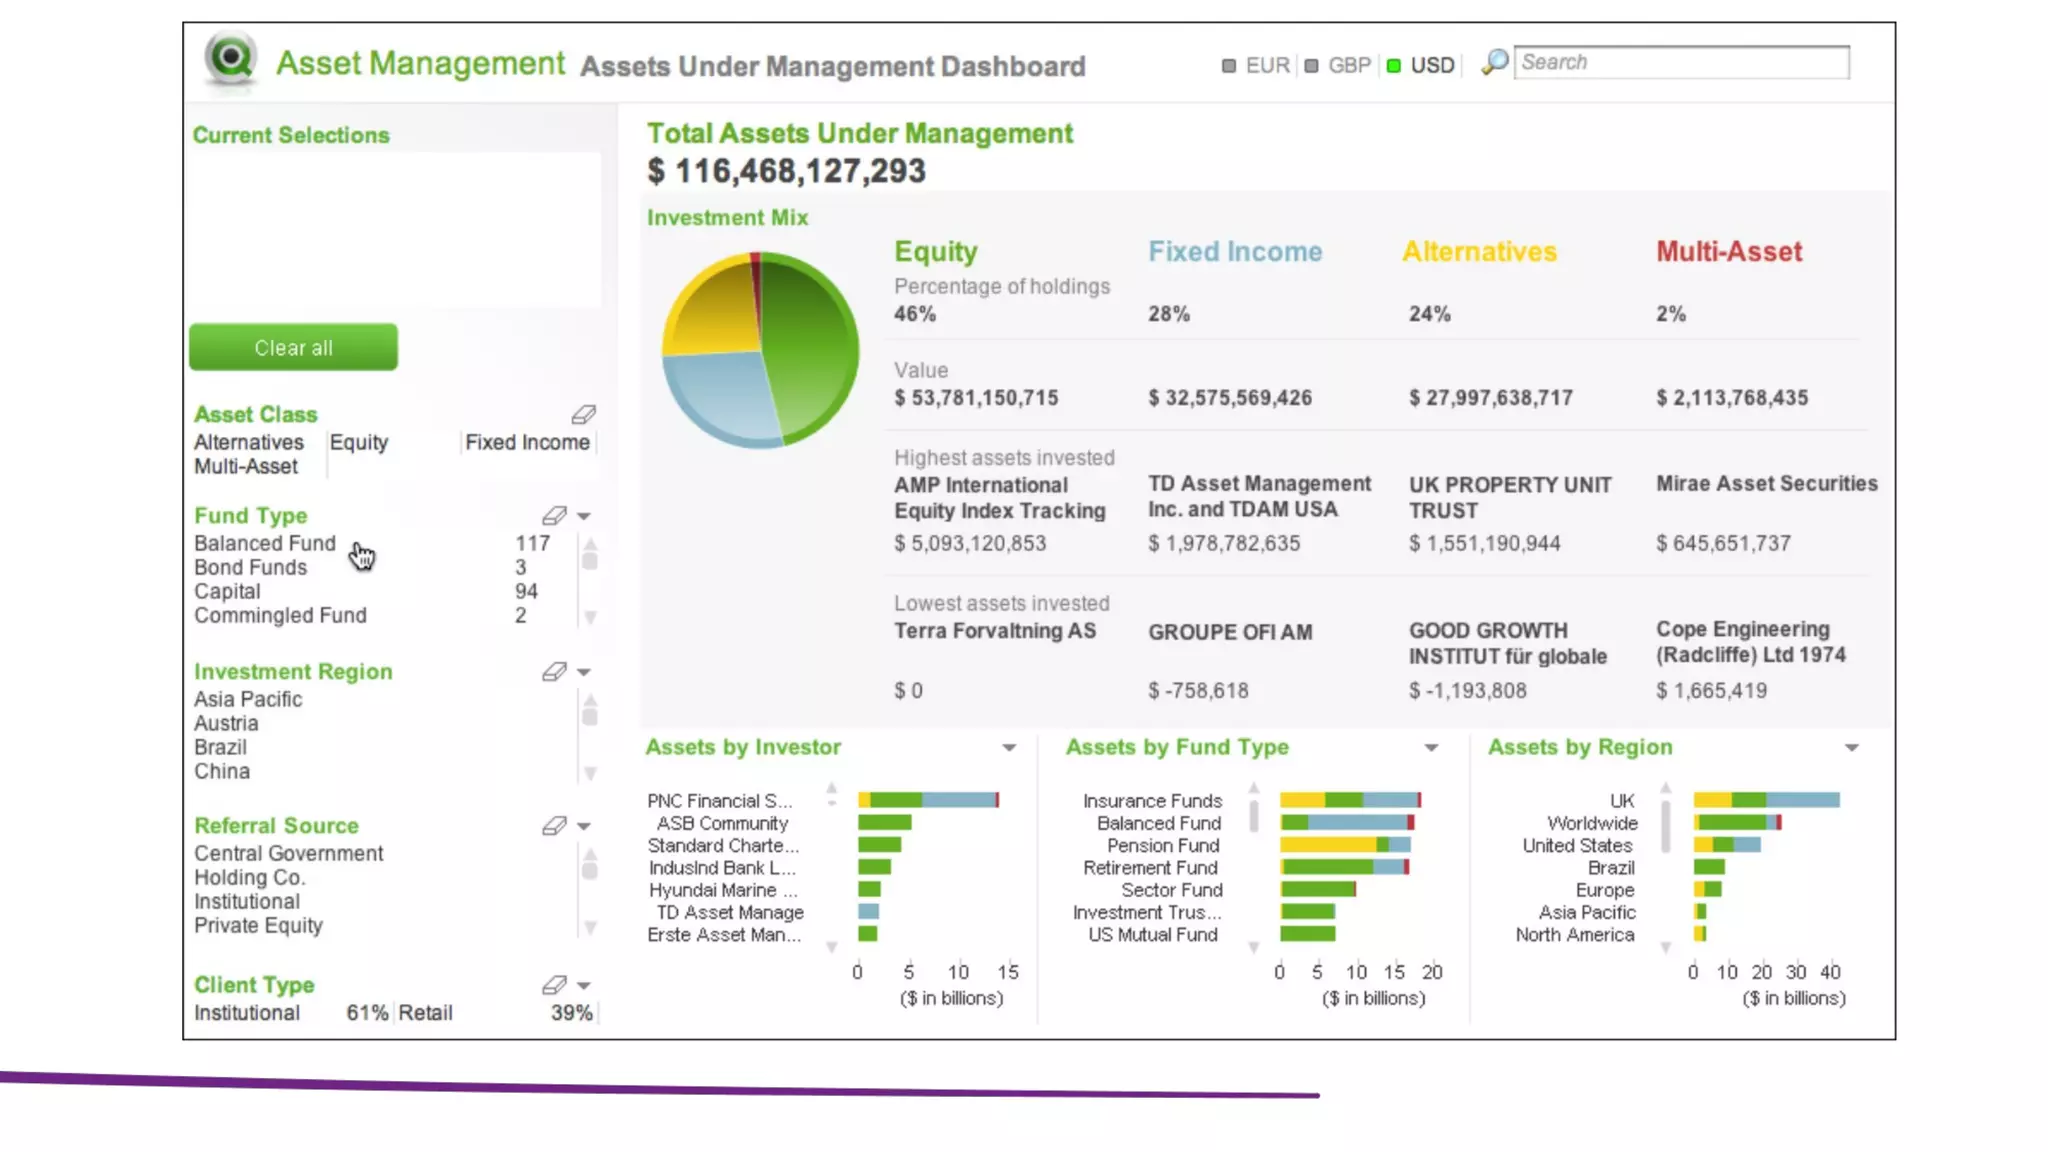This screenshot has height=1152, width=2048.
Task: Select the USD currency option
Action: point(1420,66)
